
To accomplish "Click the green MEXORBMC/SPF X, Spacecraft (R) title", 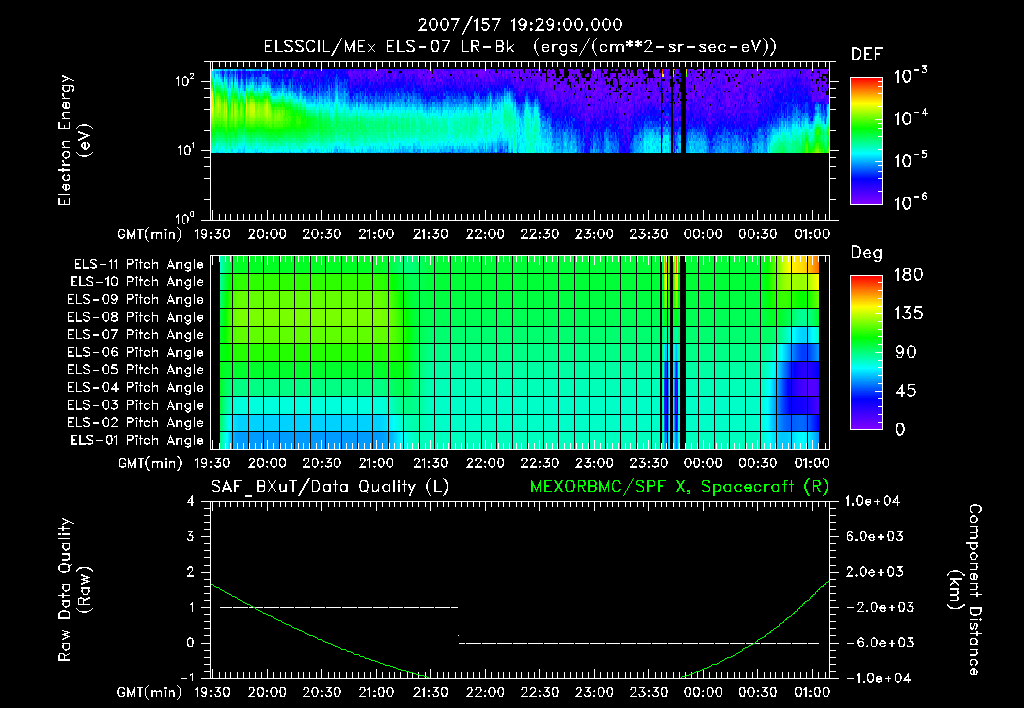I will [x=679, y=487].
